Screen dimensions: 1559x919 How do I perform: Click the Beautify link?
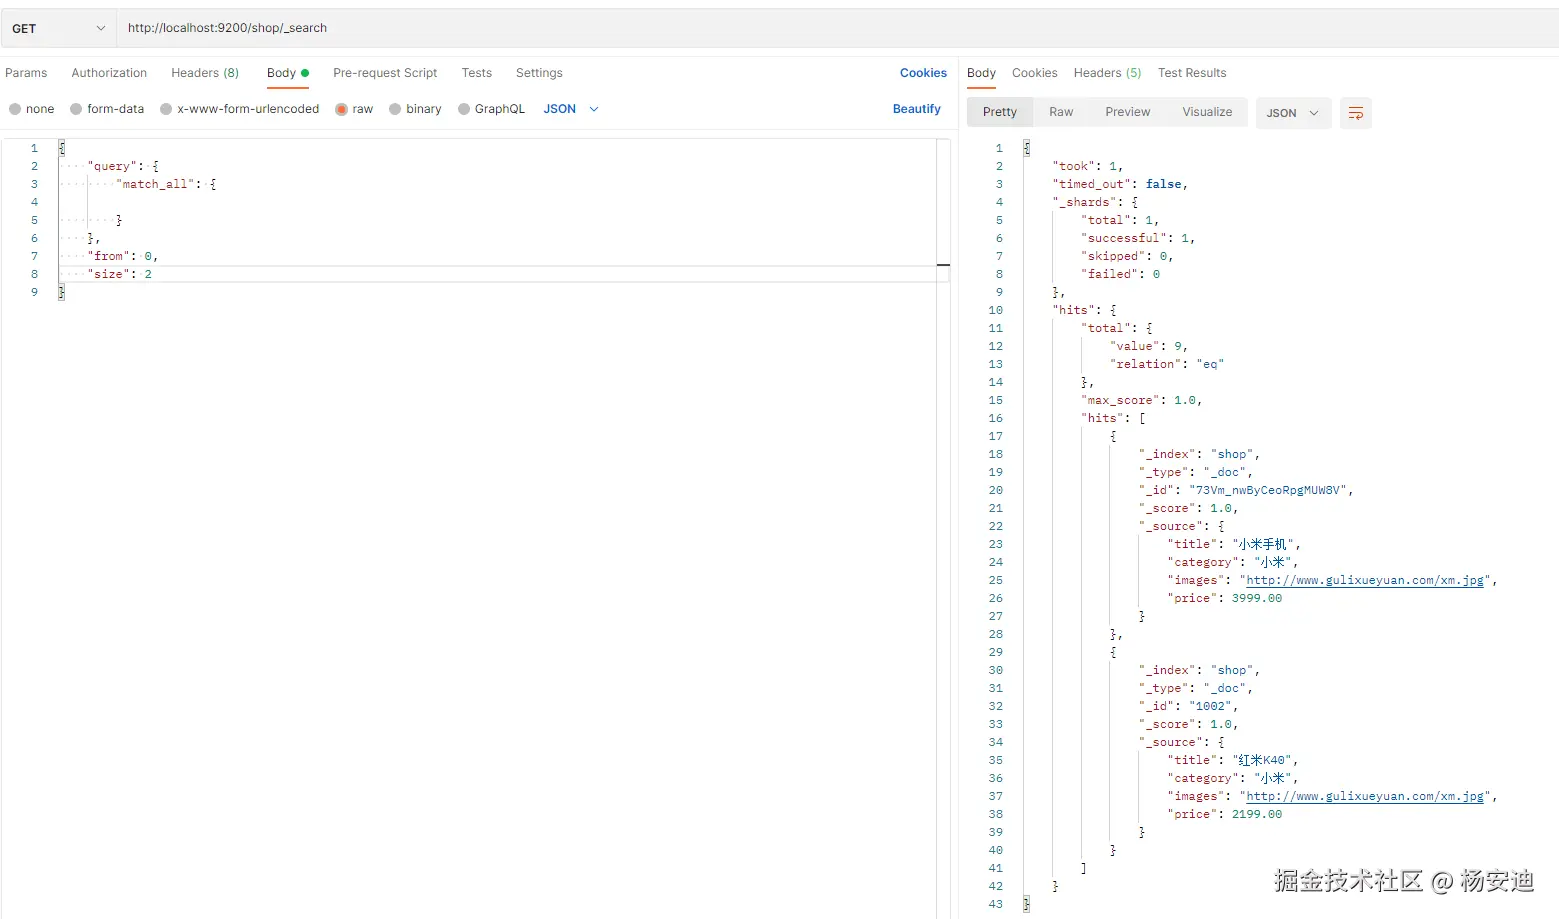click(x=917, y=109)
